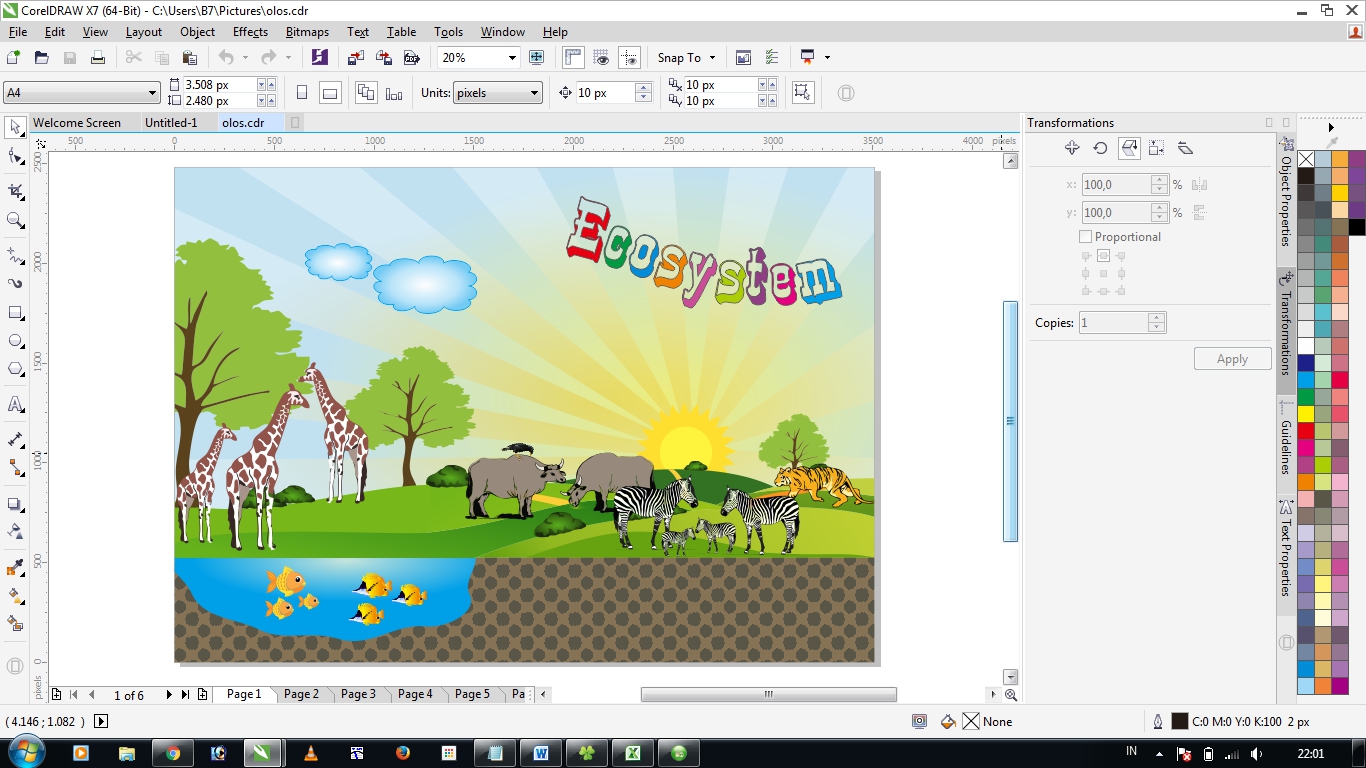Switch to the Page 3 tab
The height and width of the screenshot is (768, 1366).
point(359,693)
